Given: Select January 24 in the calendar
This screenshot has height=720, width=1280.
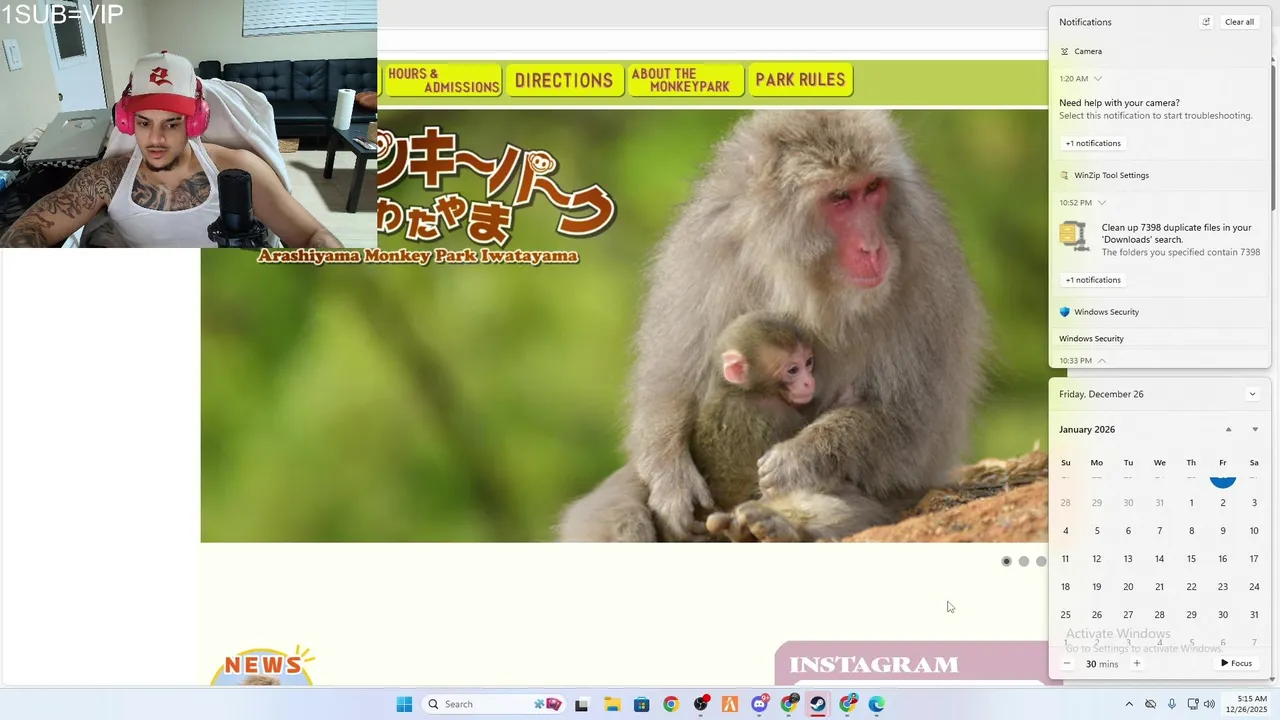Looking at the screenshot, I should [x=1254, y=587].
